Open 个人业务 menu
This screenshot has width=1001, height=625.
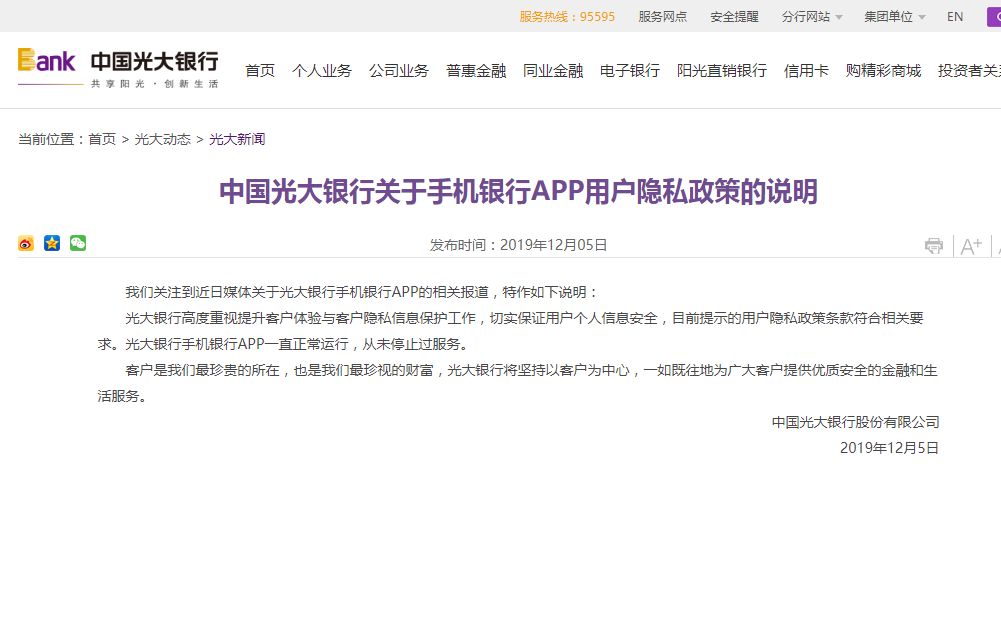322,71
